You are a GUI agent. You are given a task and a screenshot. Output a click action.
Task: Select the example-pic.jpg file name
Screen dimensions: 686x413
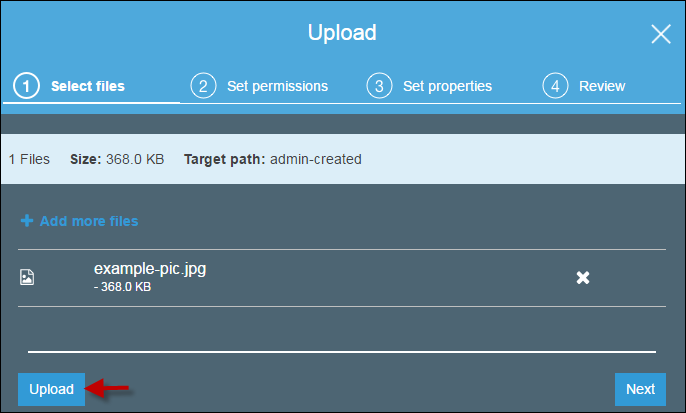(x=150, y=269)
